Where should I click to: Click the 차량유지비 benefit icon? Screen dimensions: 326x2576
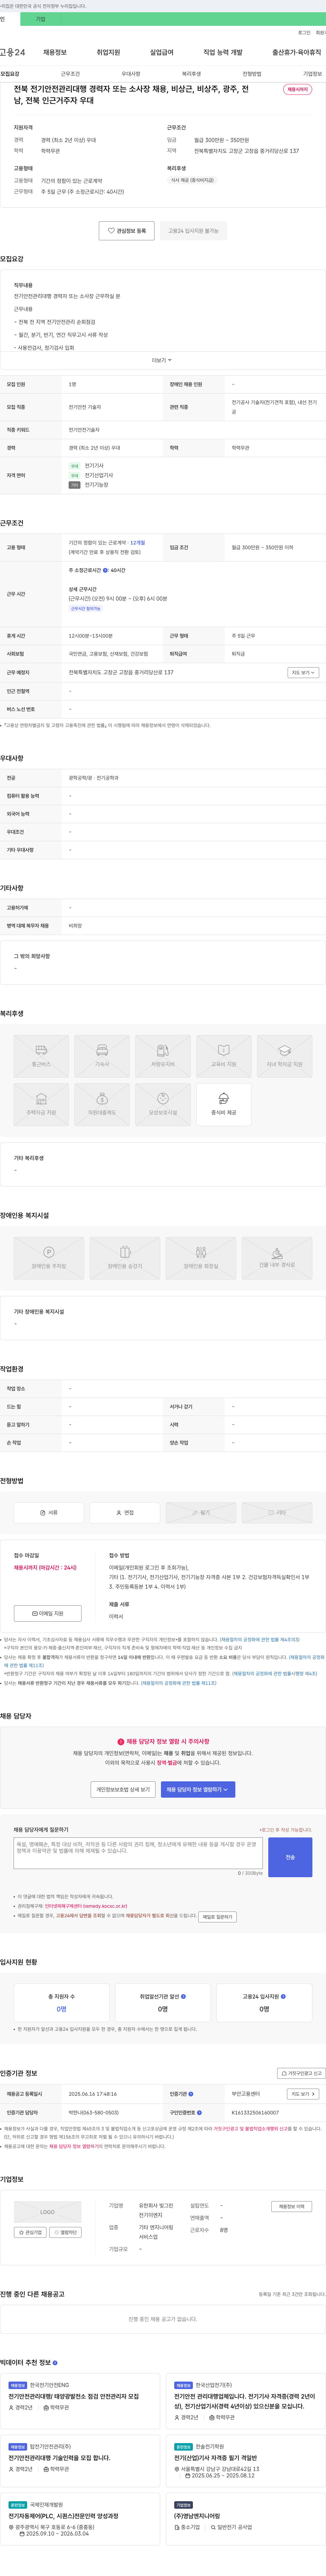[x=163, y=1056]
